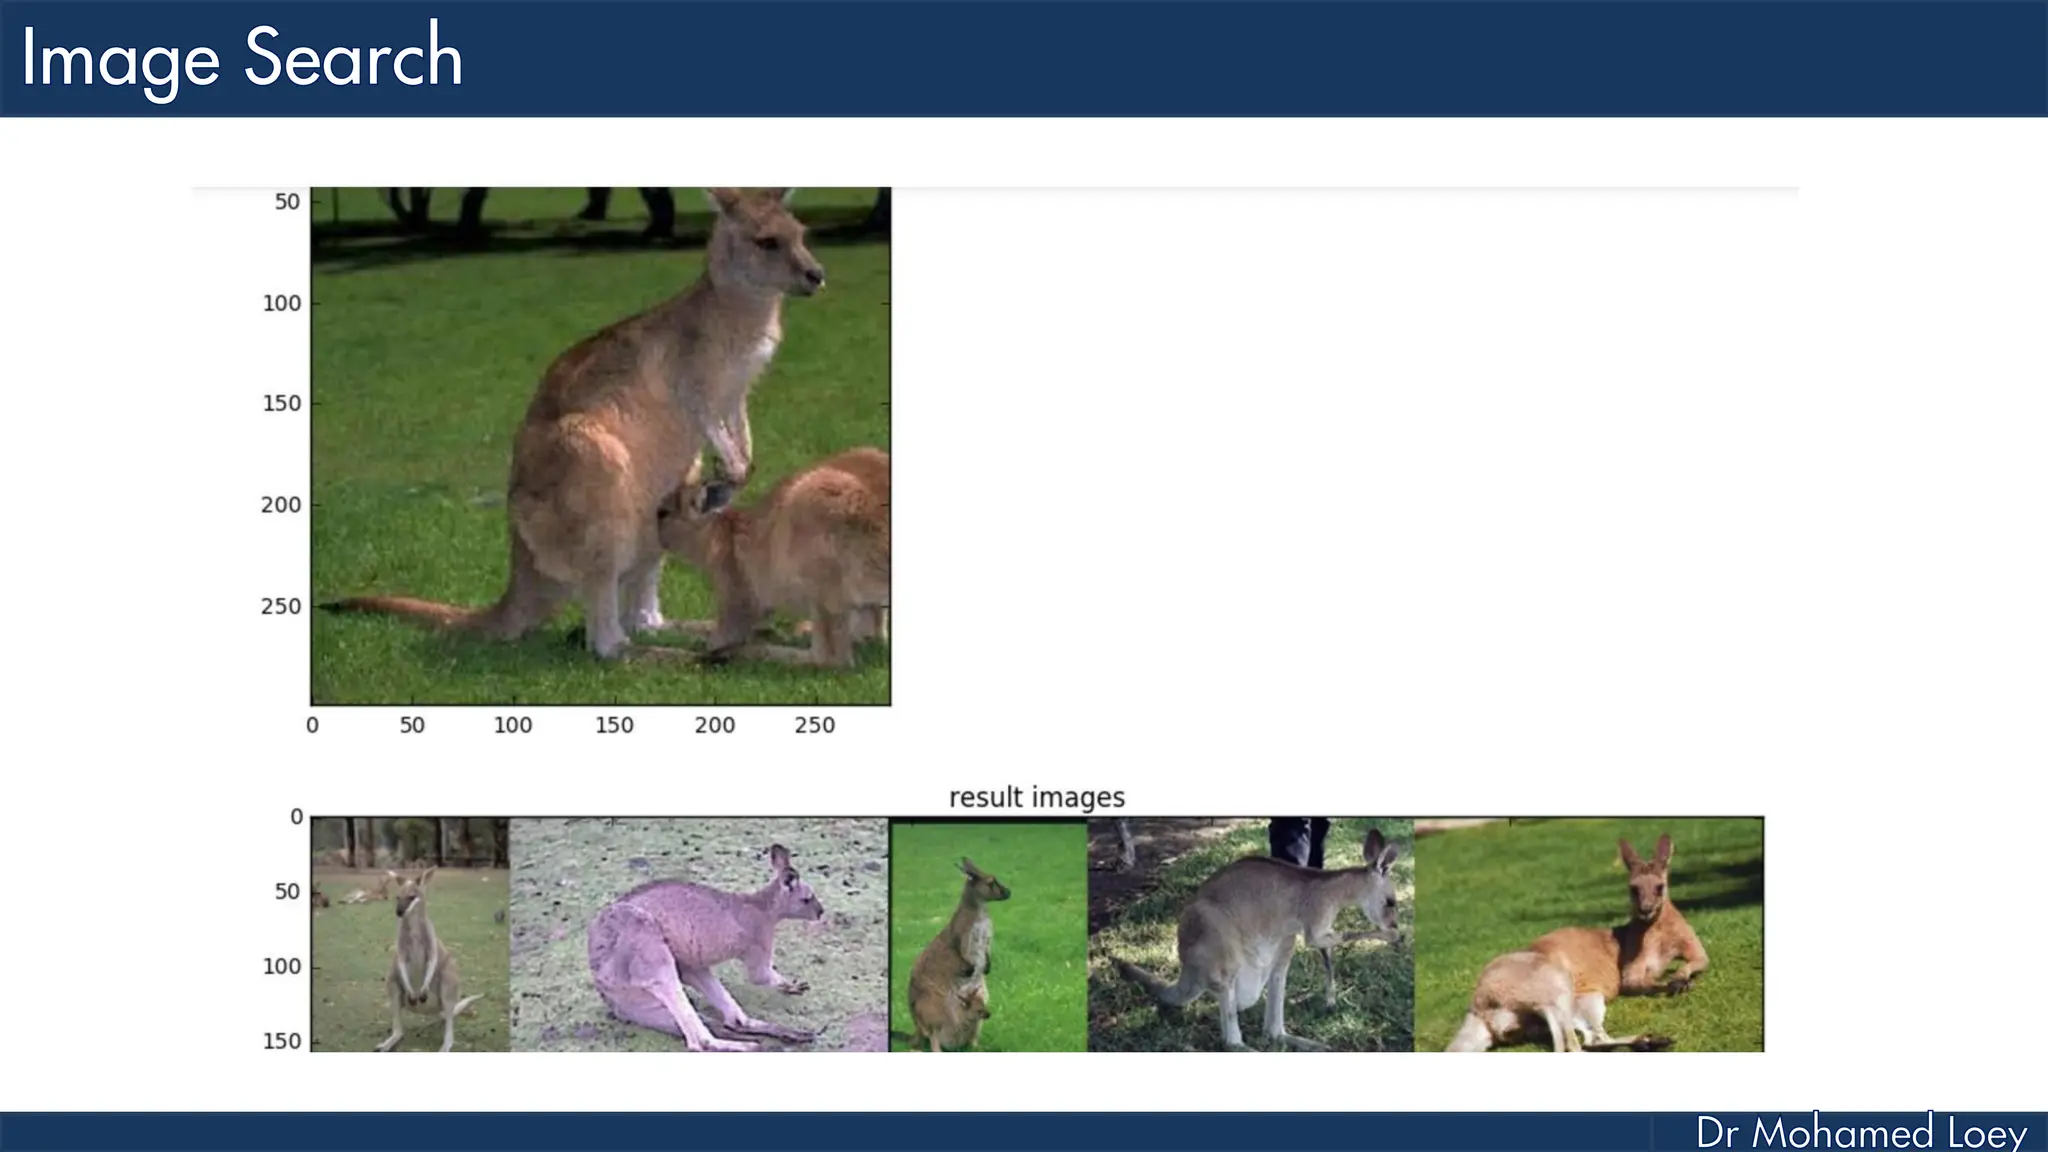Select the purple-tinted kangaroo result image
Image resolution: width=2048 pixels, height=1152 pixels.
coord(699,934)
